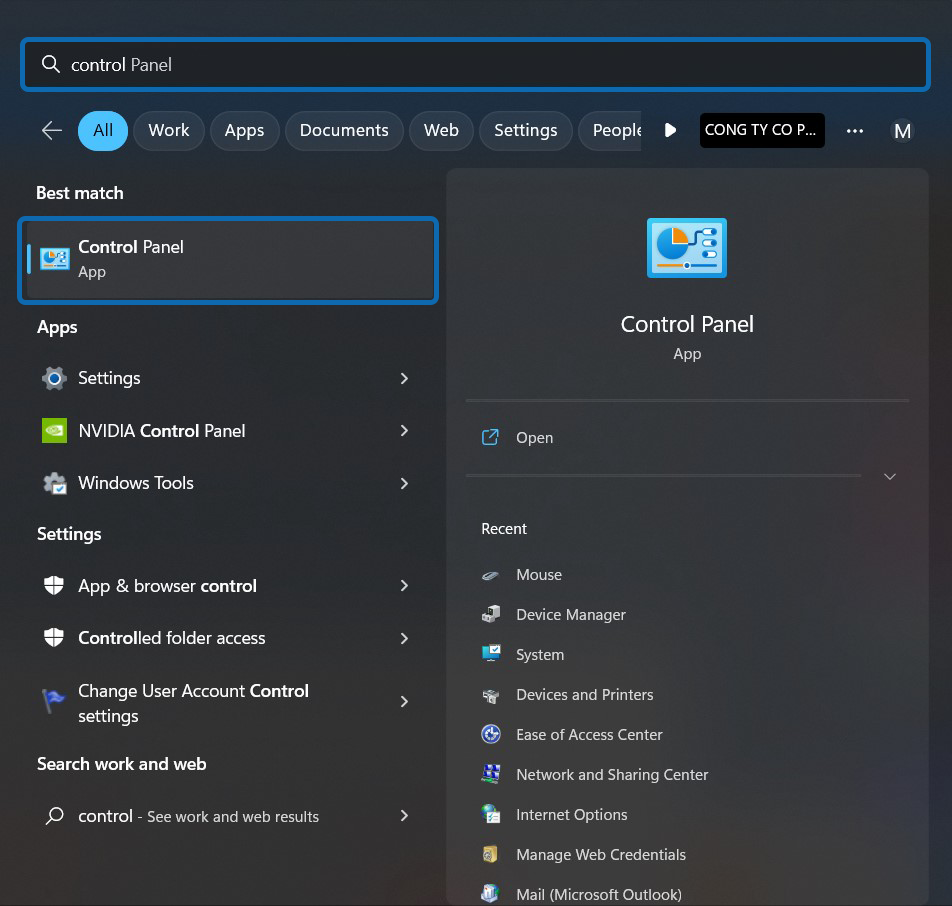Expand the App & browser control chevron
The width and height of the screenshot is (952, 906).
coord(404,586)
